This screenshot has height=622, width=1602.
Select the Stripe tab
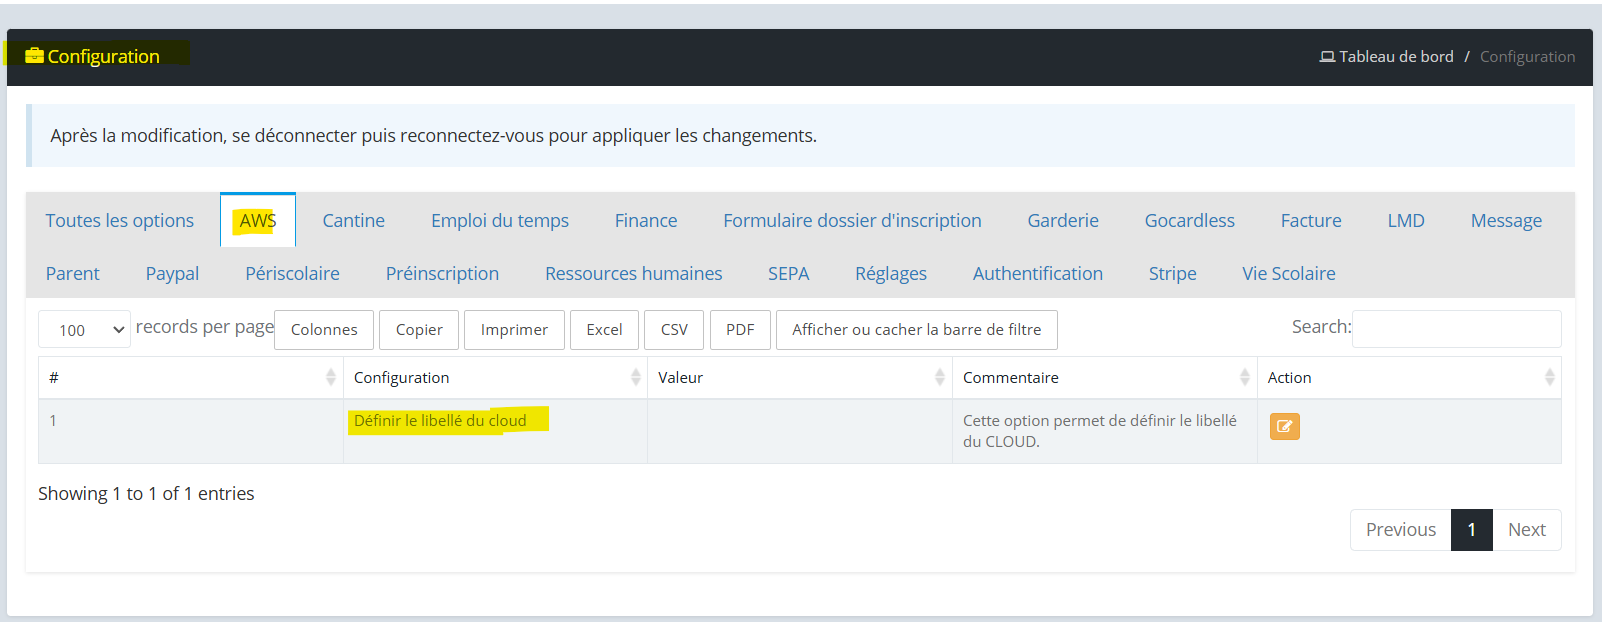(1172, 273)
